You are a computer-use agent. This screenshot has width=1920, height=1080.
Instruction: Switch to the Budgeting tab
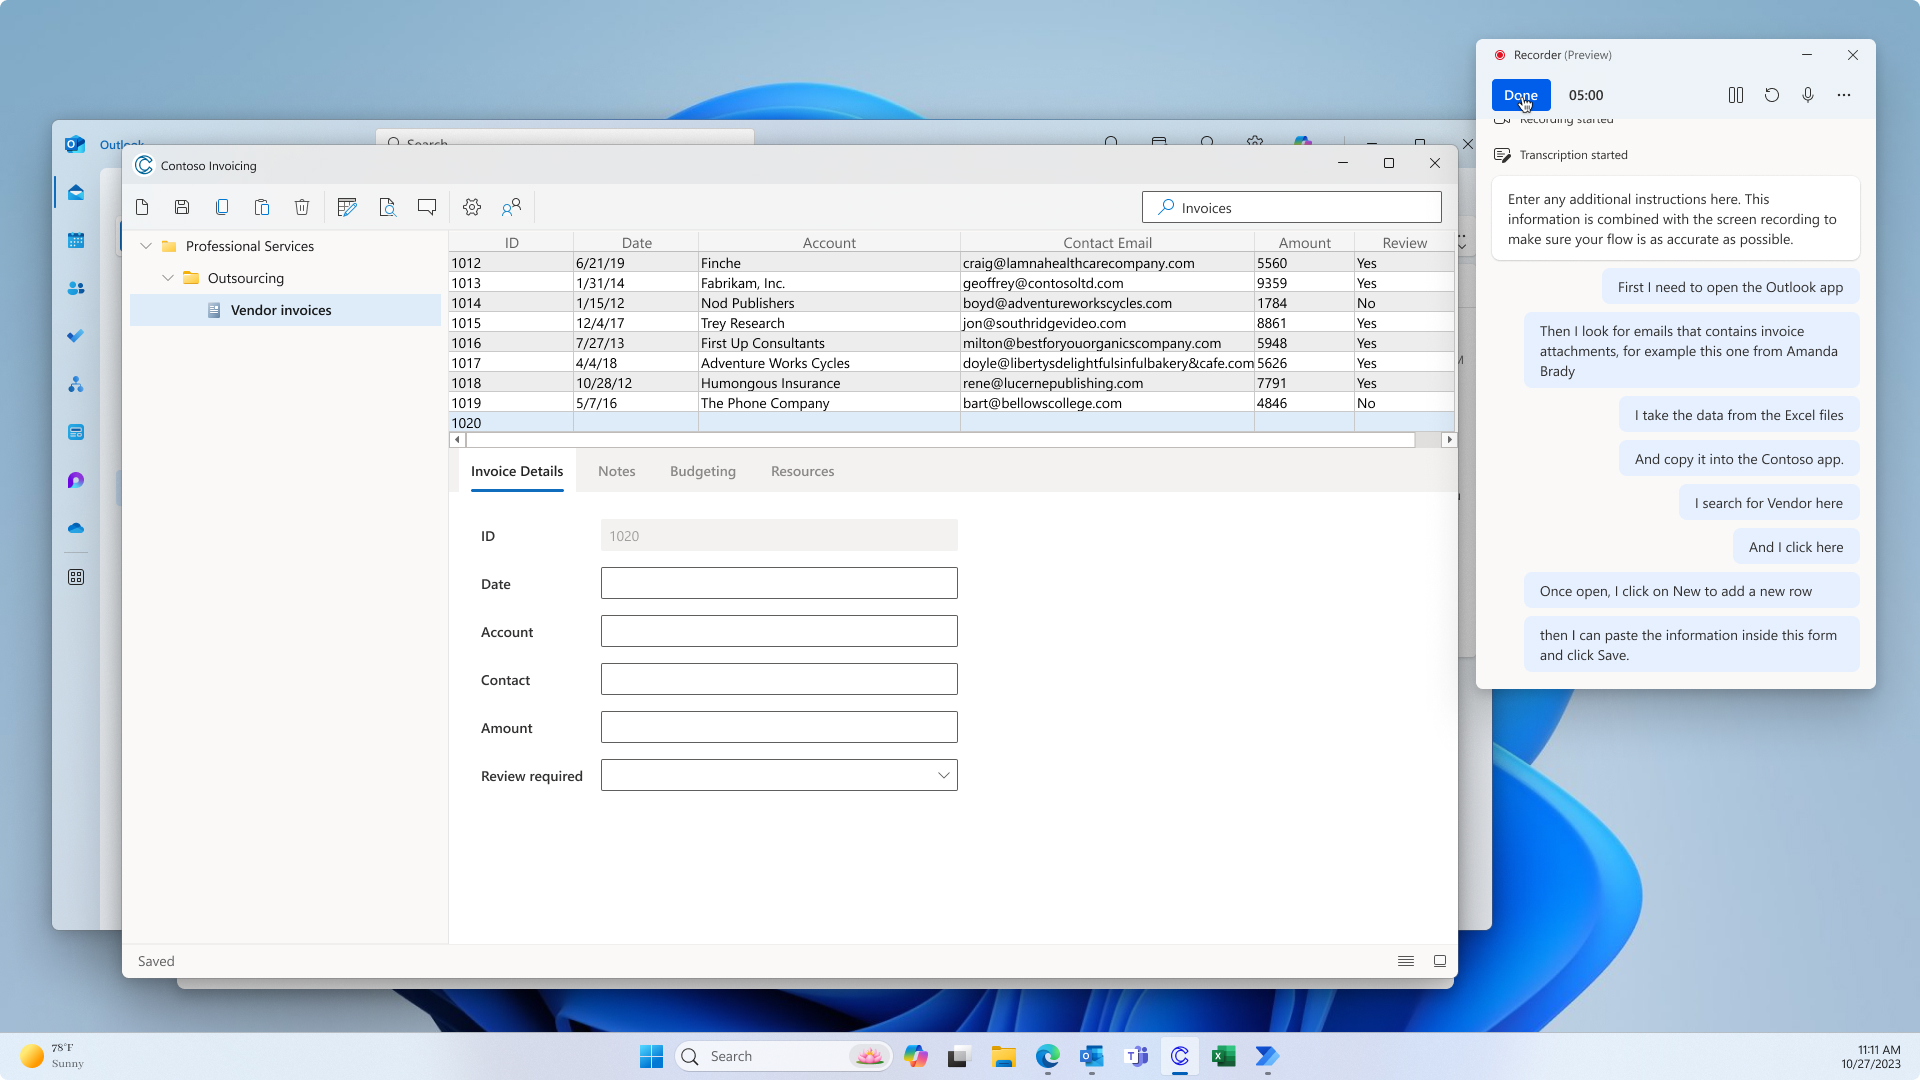point(703,471)
